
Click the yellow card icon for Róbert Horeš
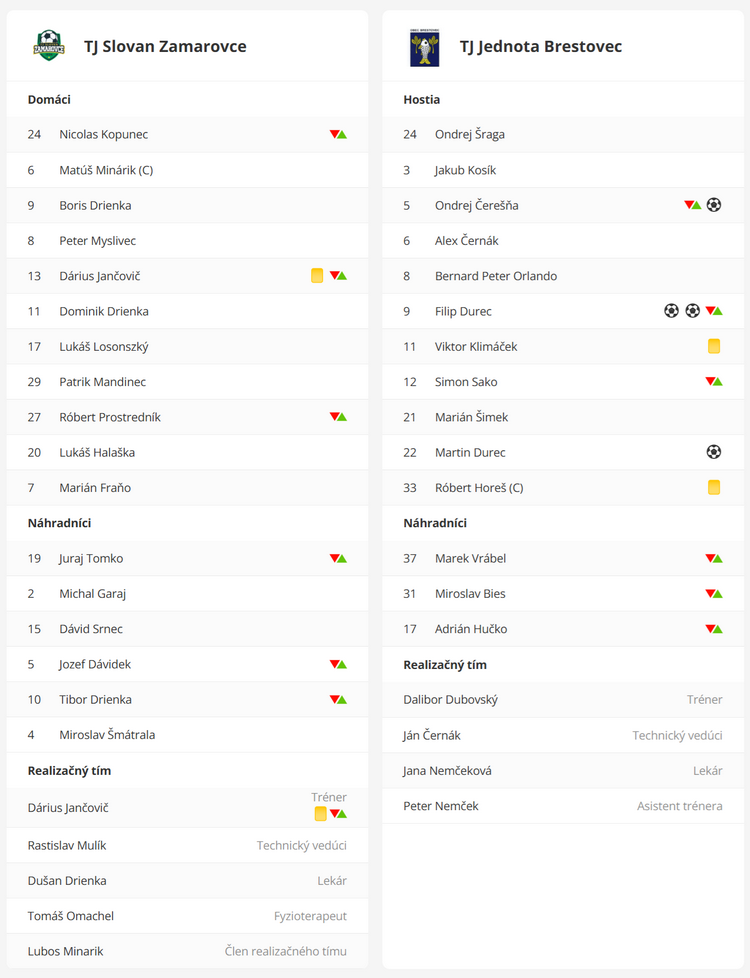click(714, 487)
